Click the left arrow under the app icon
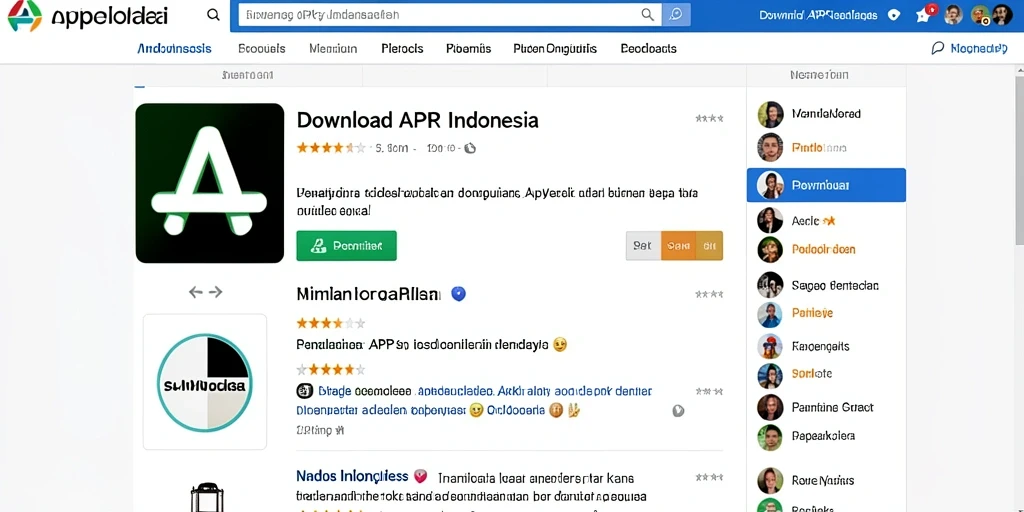The width and height of the screenshot is (1024, 512). [195, 292]
